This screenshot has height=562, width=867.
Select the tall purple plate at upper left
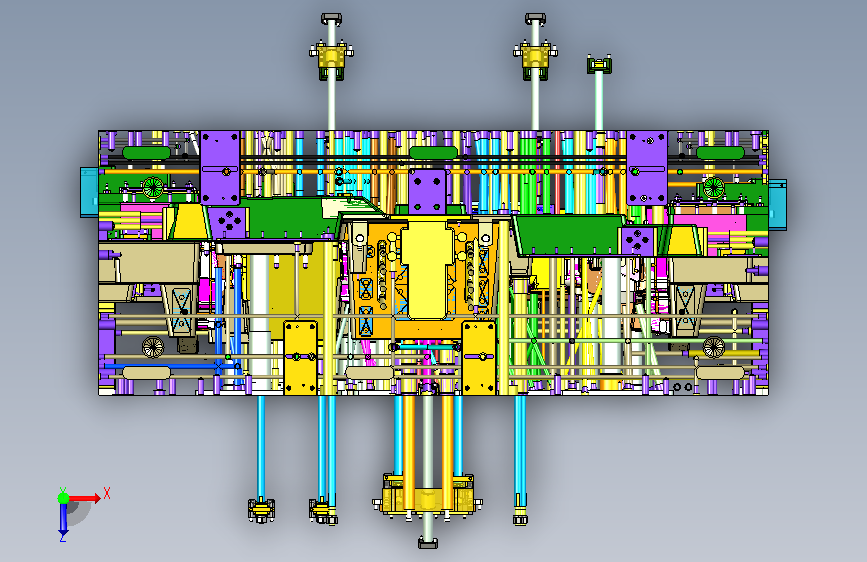(x=220, y=168)
